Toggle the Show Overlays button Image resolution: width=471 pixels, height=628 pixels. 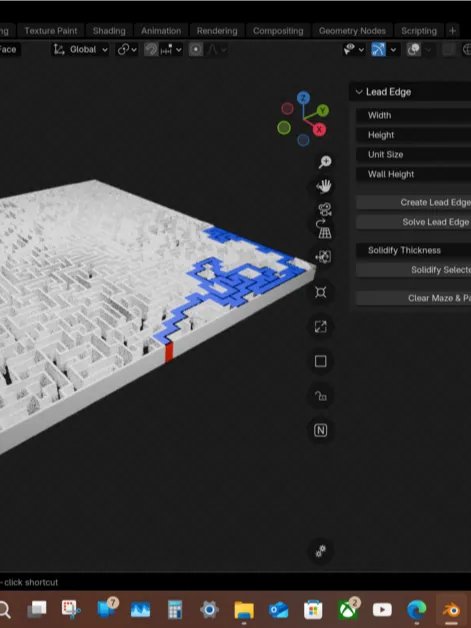(413, 50)
